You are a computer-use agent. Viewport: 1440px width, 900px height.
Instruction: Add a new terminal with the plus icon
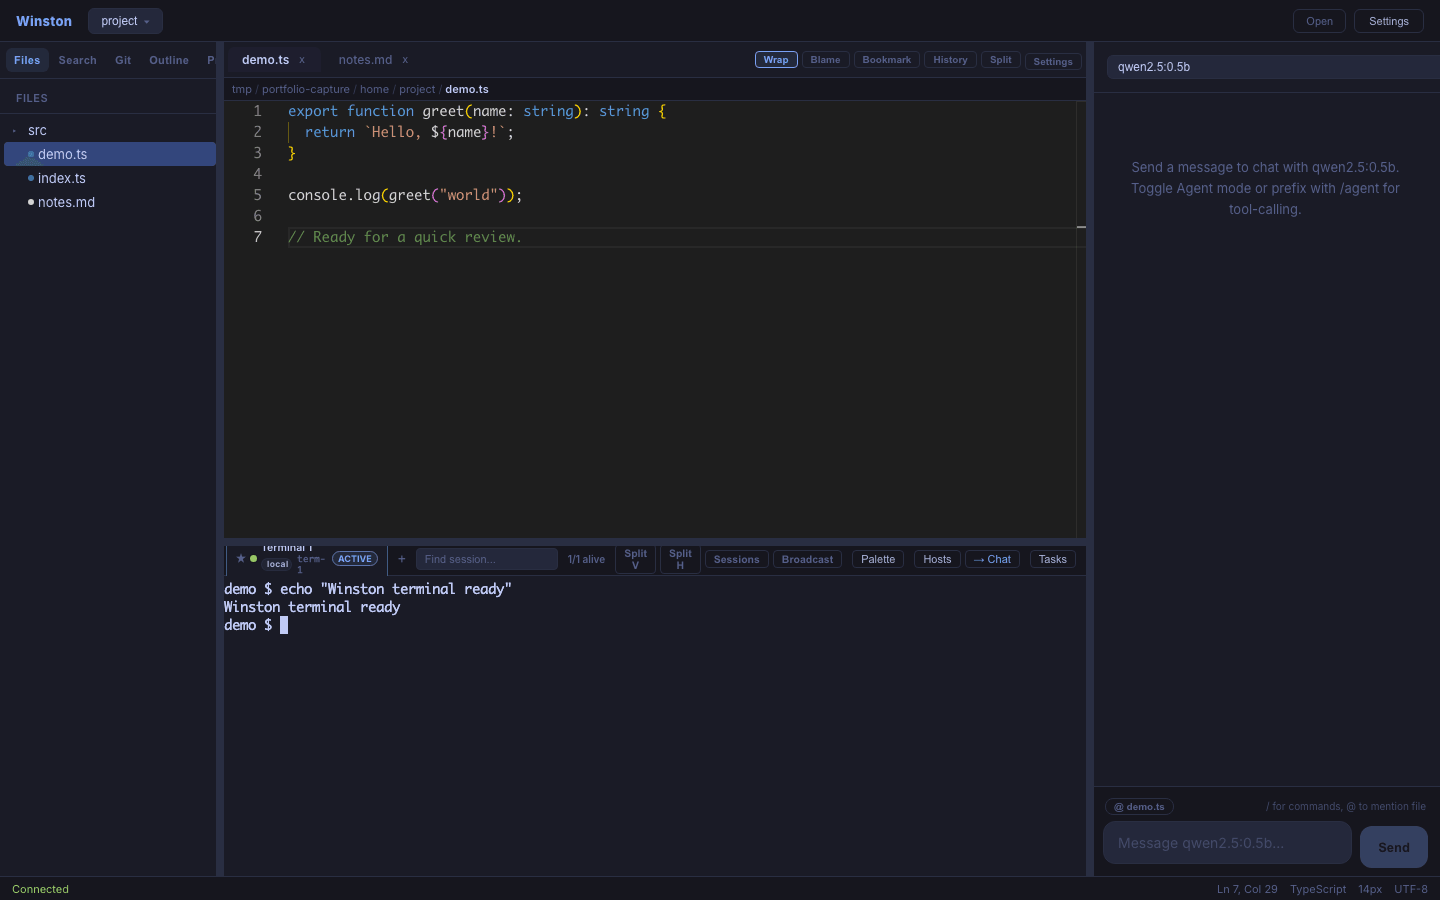[402, 559]
